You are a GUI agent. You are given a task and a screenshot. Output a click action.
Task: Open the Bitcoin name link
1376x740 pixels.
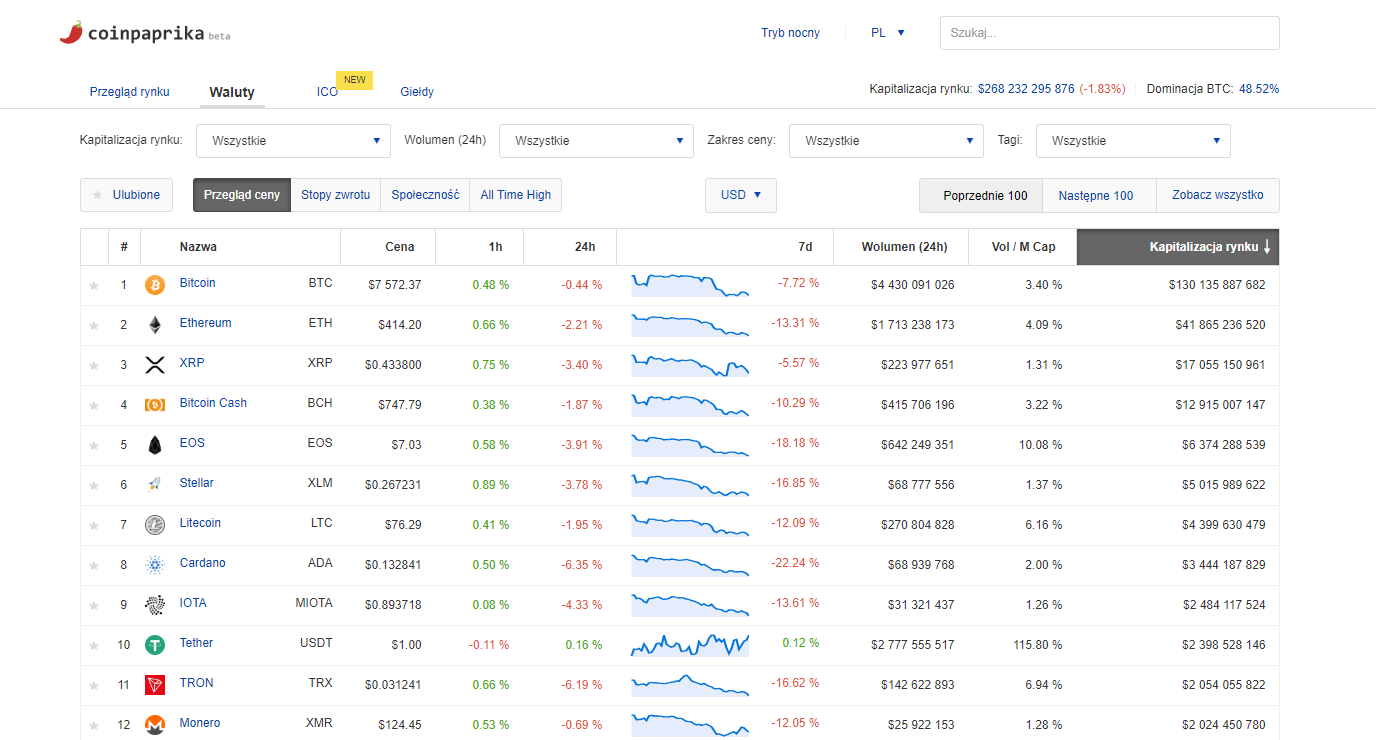pyautogui.click(x=197, y=283)
